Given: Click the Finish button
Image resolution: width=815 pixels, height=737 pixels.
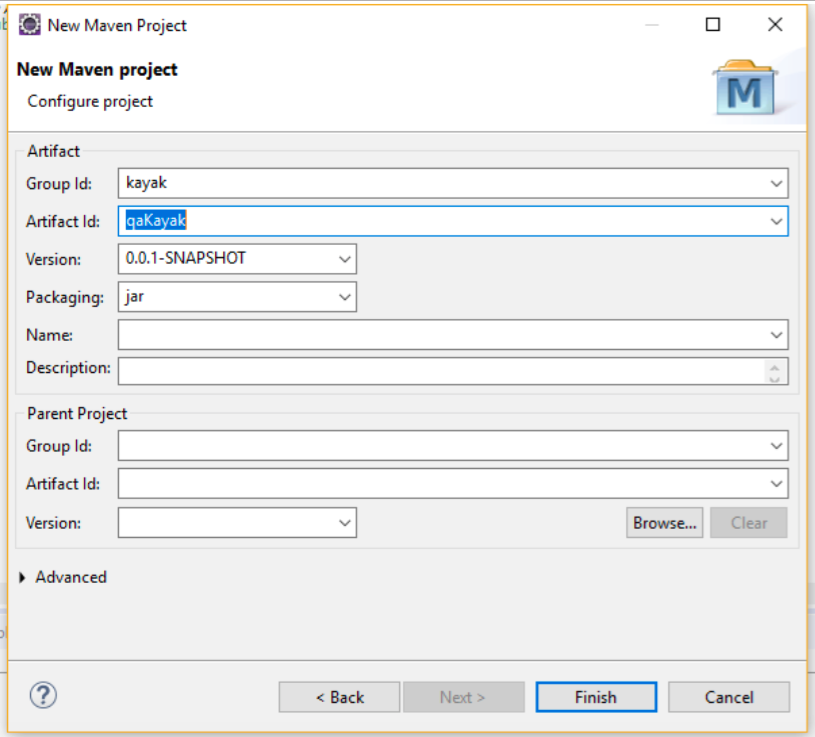Looking at the screenshot, I should click(596, 697).
